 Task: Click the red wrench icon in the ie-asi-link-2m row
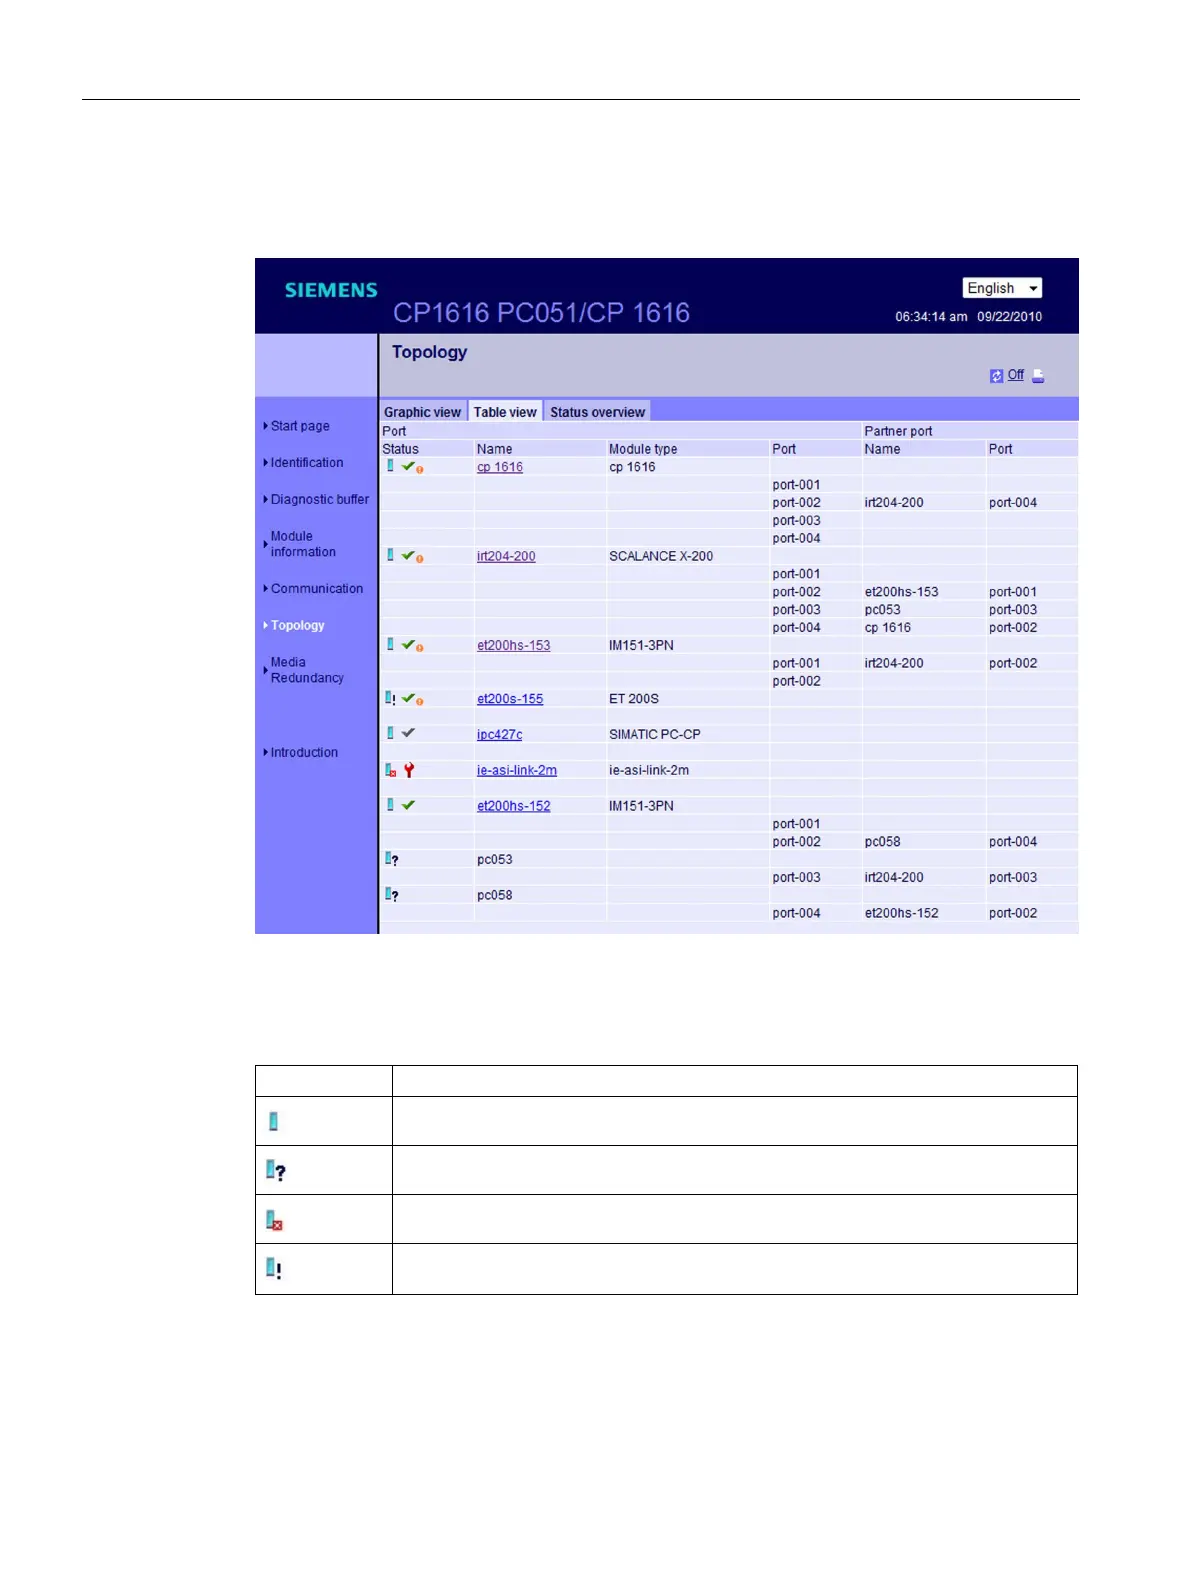[408, 770]
